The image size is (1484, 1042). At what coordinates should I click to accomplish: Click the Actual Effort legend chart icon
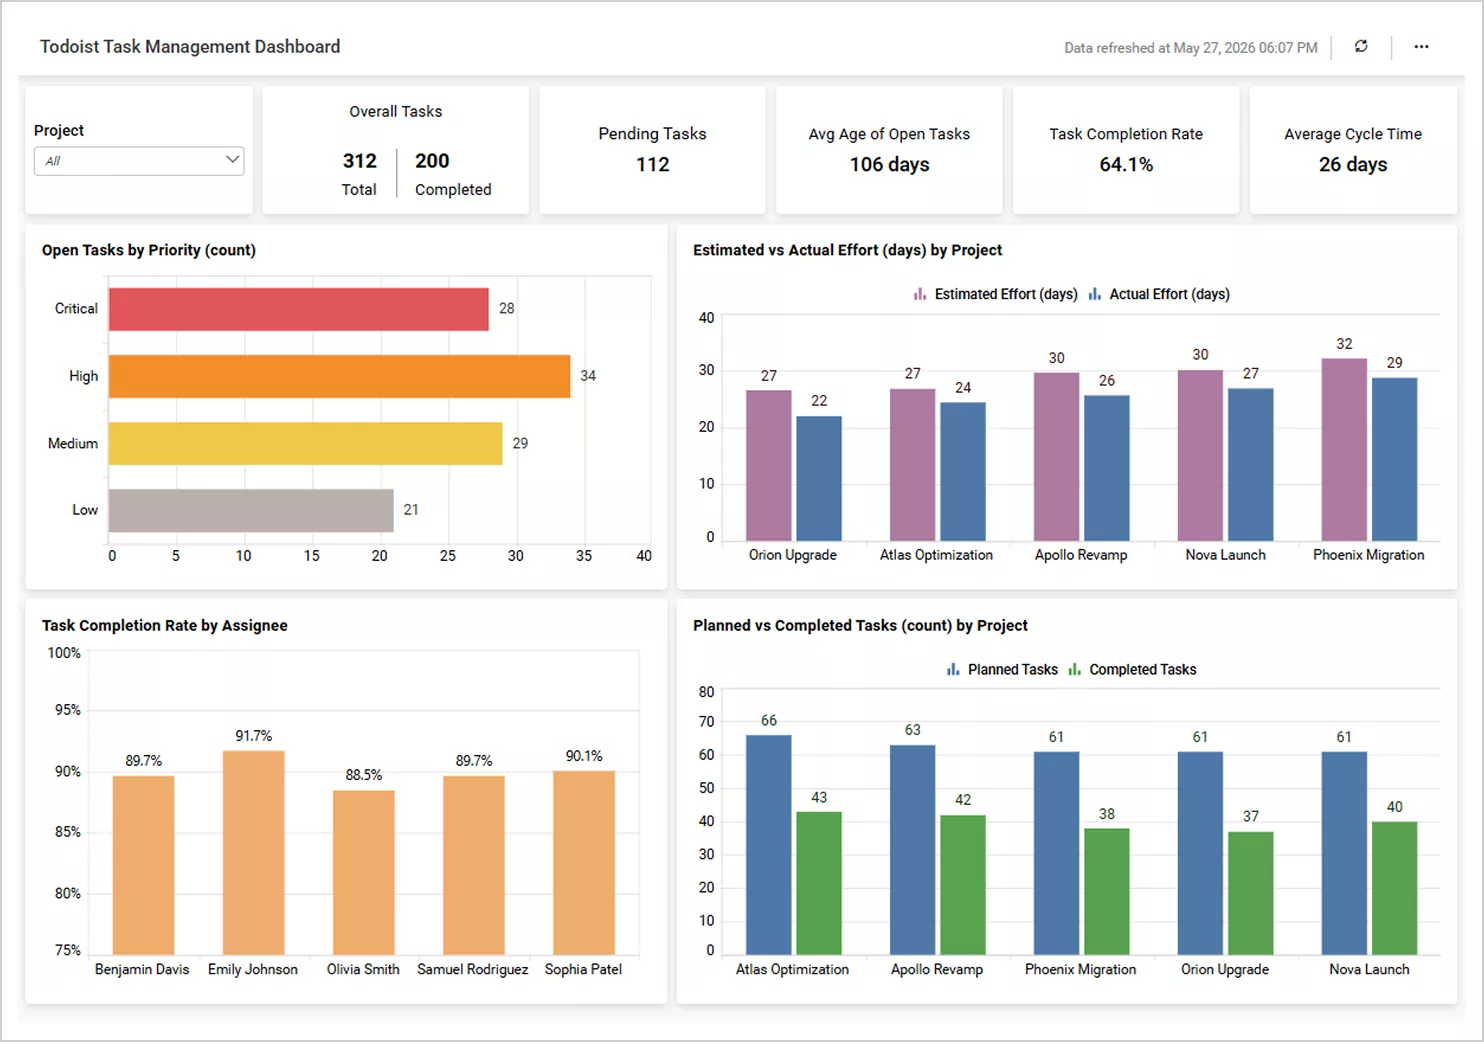pos(1095,294)
